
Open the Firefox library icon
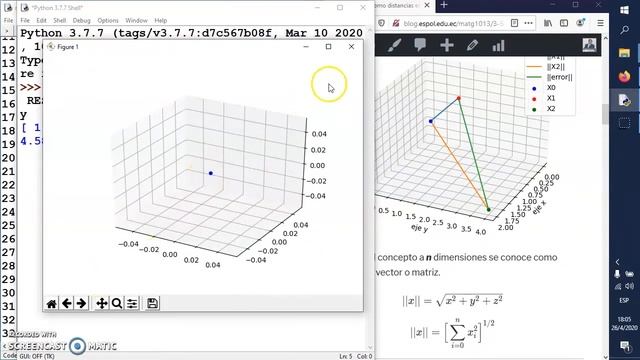548,23
